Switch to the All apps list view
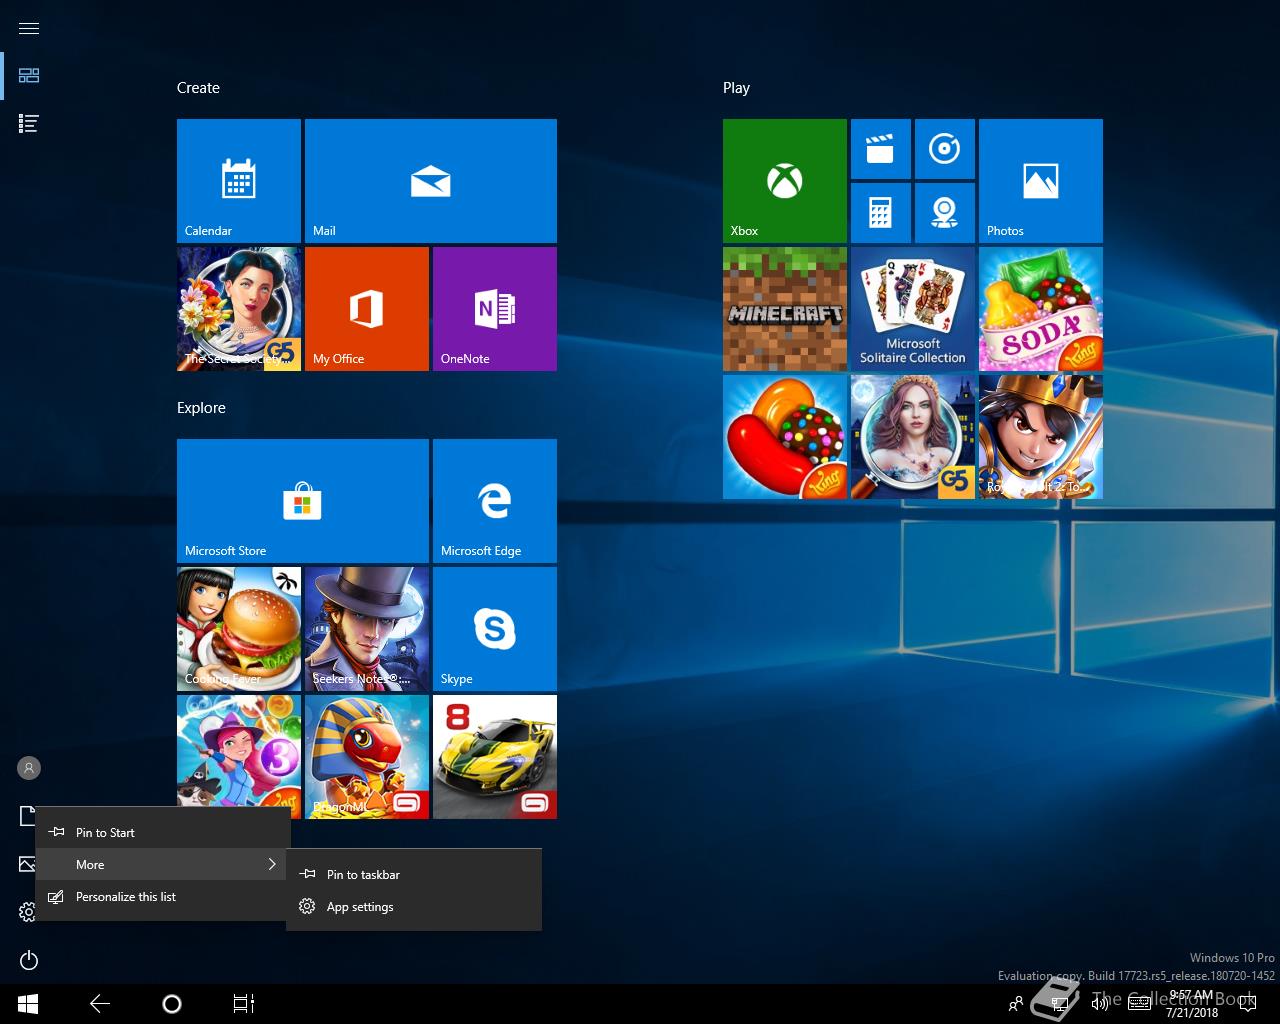 pos(29,124)
